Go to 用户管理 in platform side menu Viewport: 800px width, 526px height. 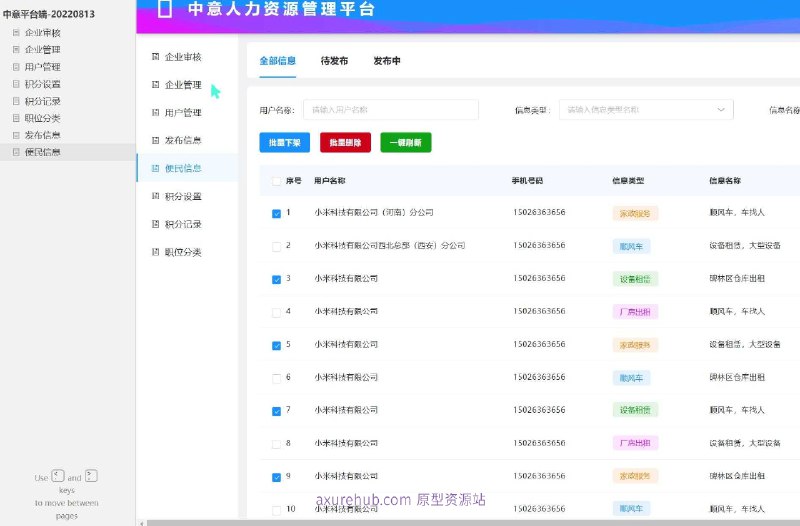pyautogui.click(x=183, y=112)
